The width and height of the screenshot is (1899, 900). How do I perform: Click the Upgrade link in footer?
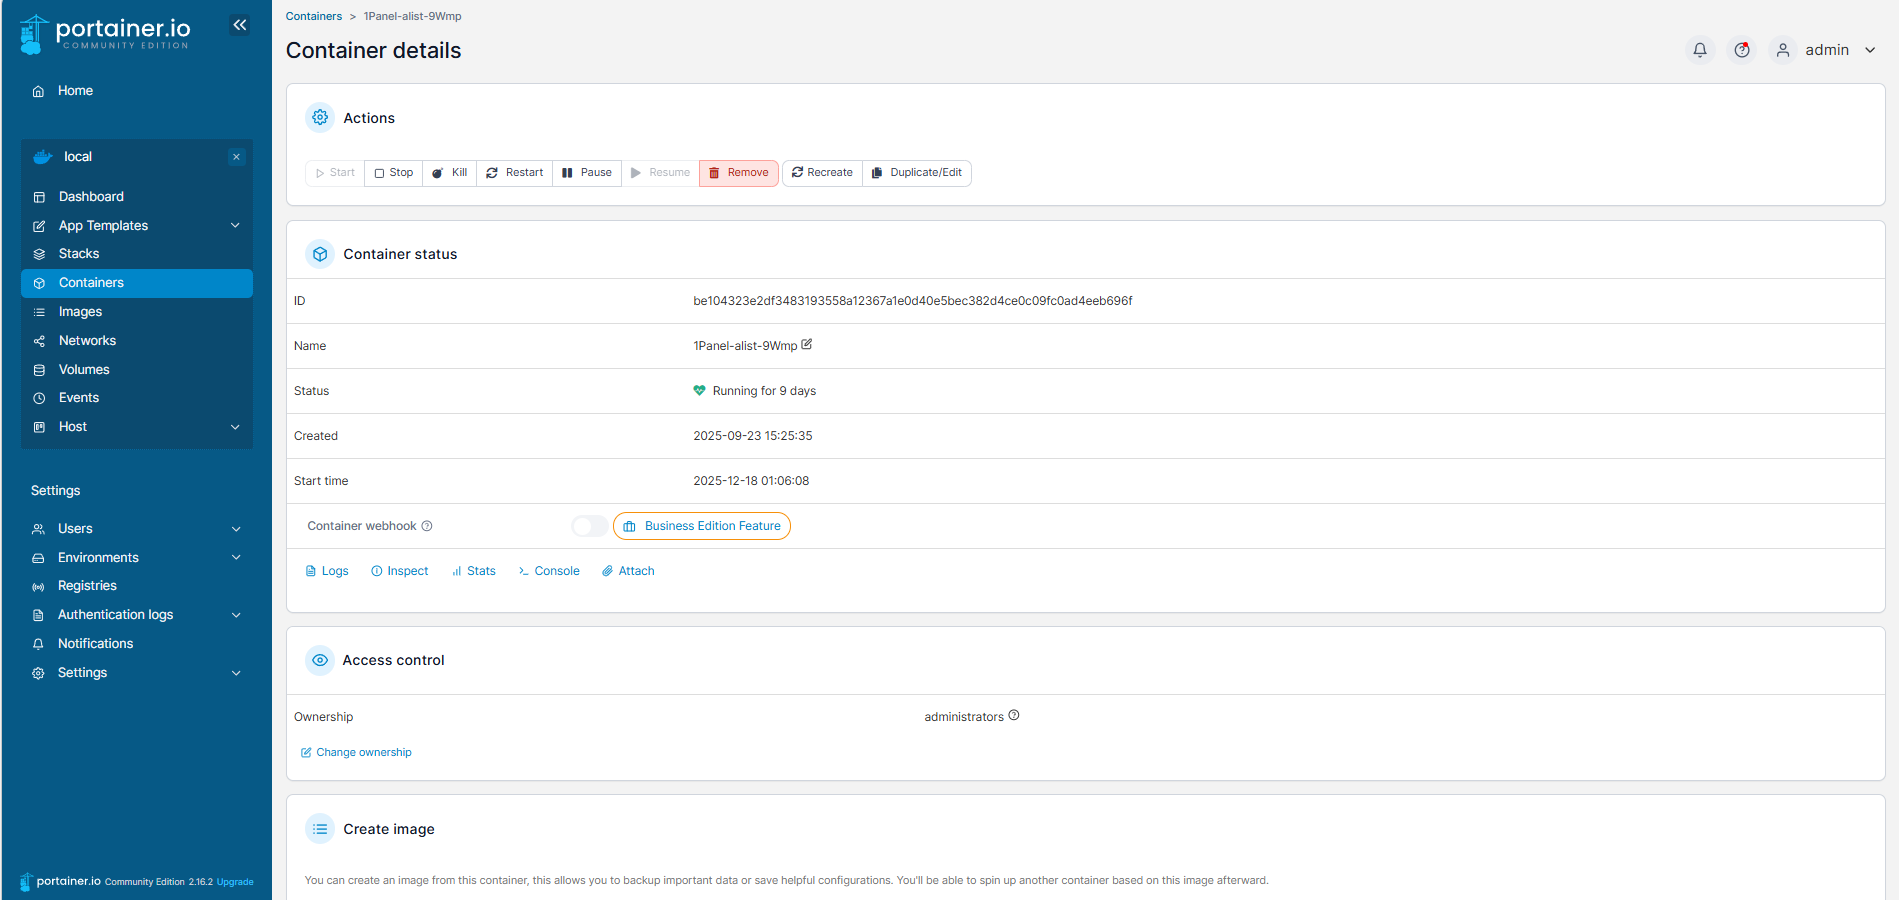(235, 882)
